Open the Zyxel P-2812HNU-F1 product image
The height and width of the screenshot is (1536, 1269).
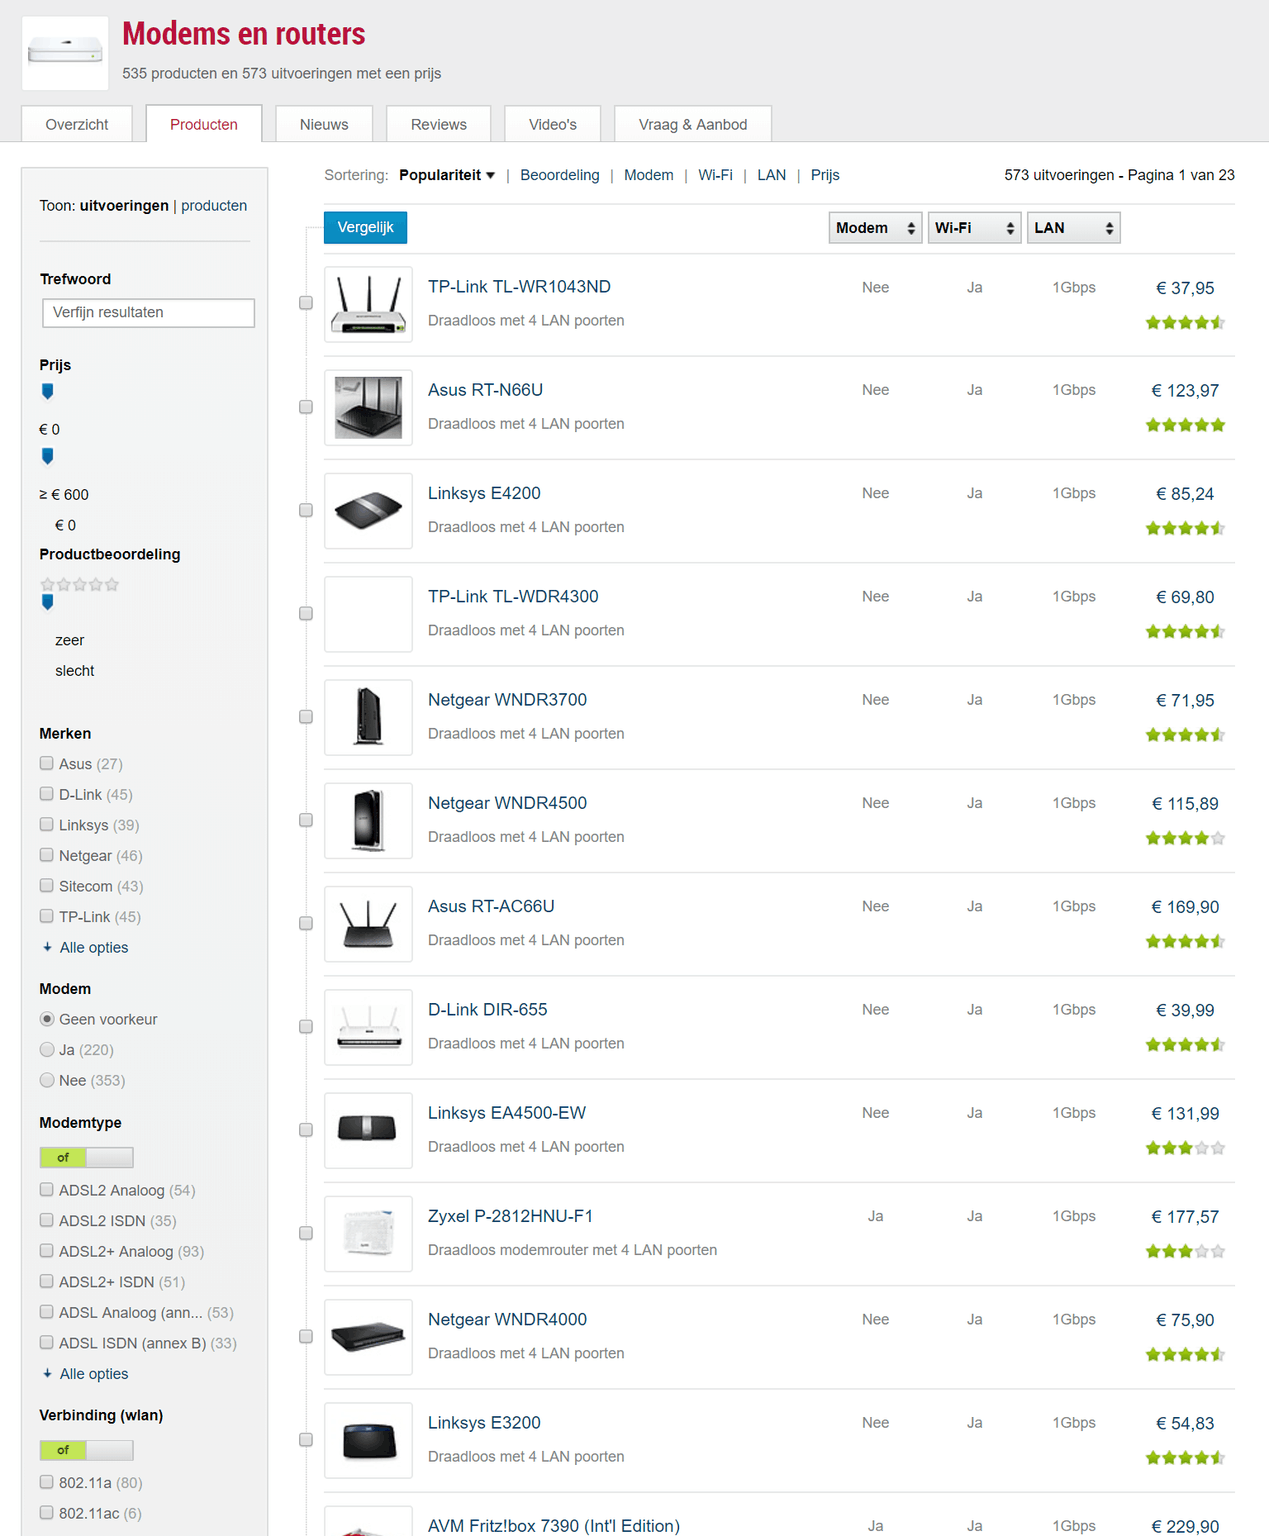pos(368,1233)
